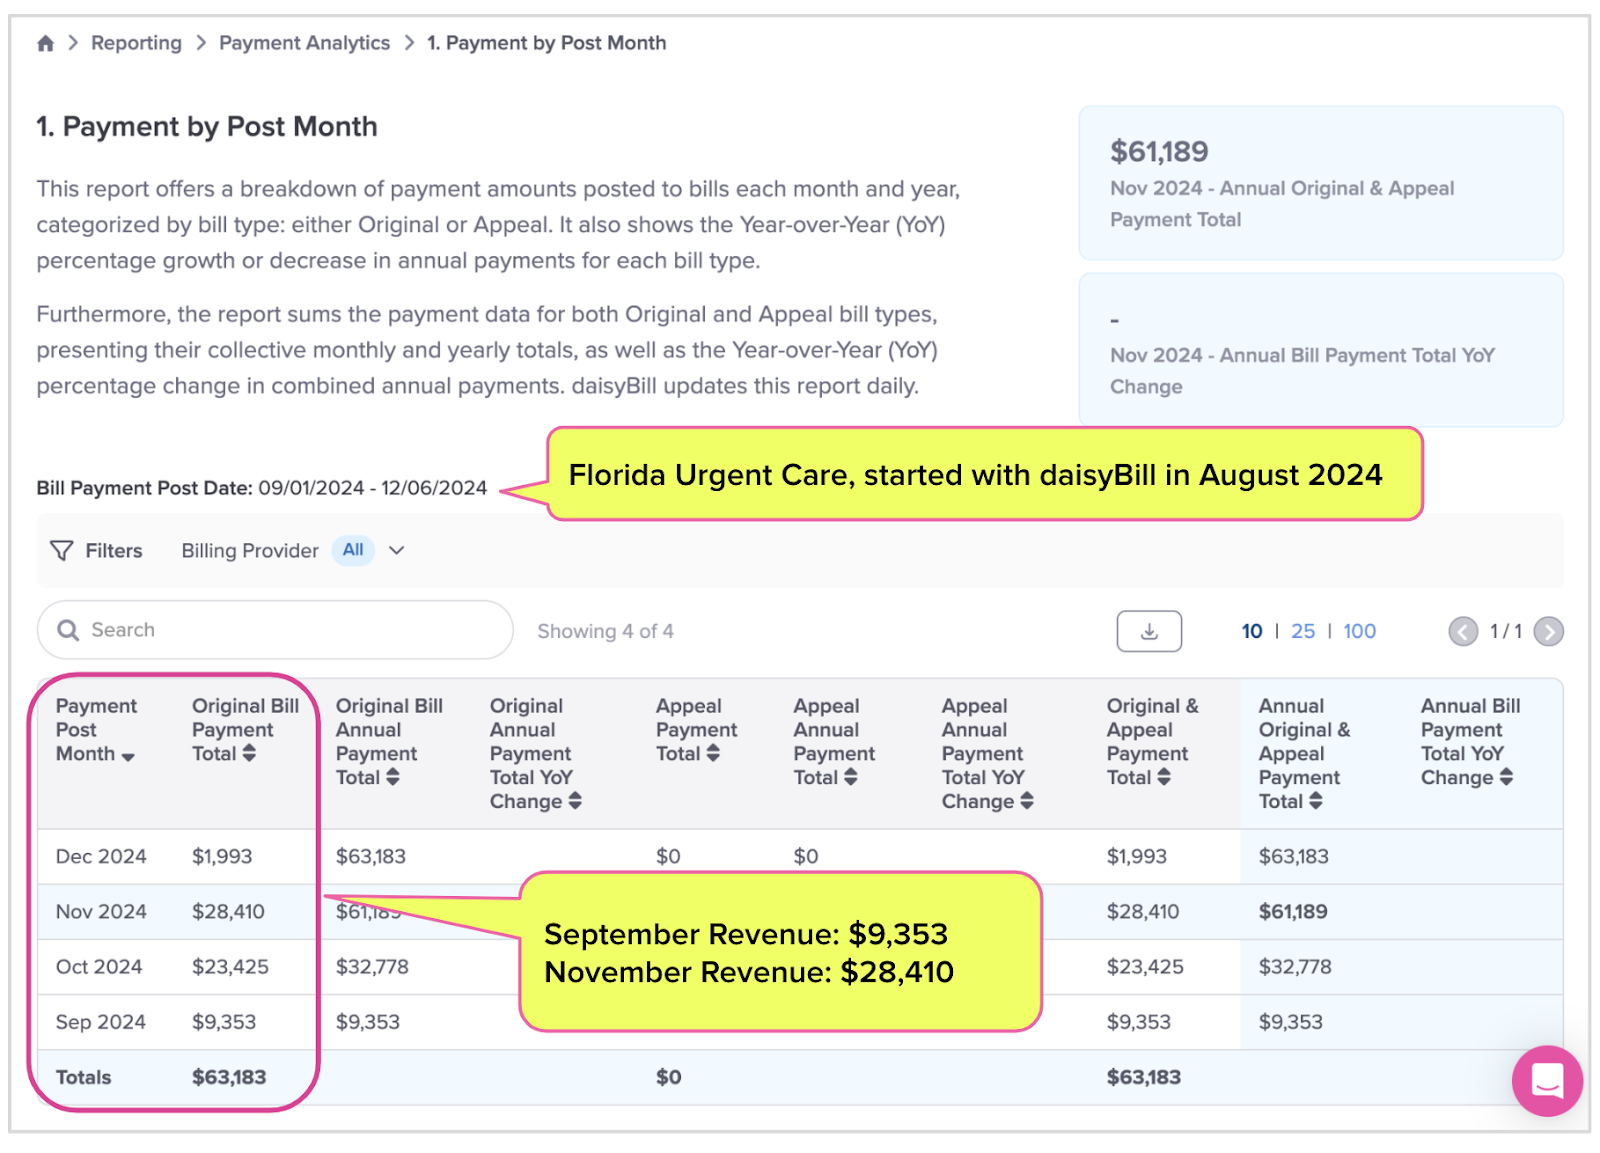Open the chat support bubble icon
Image resolution: width=1600 pixels, height=1153 pixels.
tap(1547, 1080)
